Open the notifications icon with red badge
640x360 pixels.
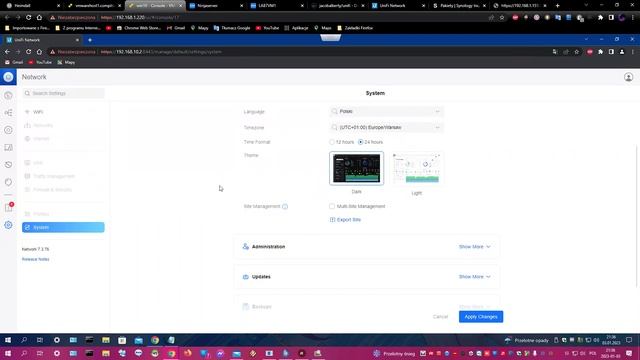click(9, 207)
